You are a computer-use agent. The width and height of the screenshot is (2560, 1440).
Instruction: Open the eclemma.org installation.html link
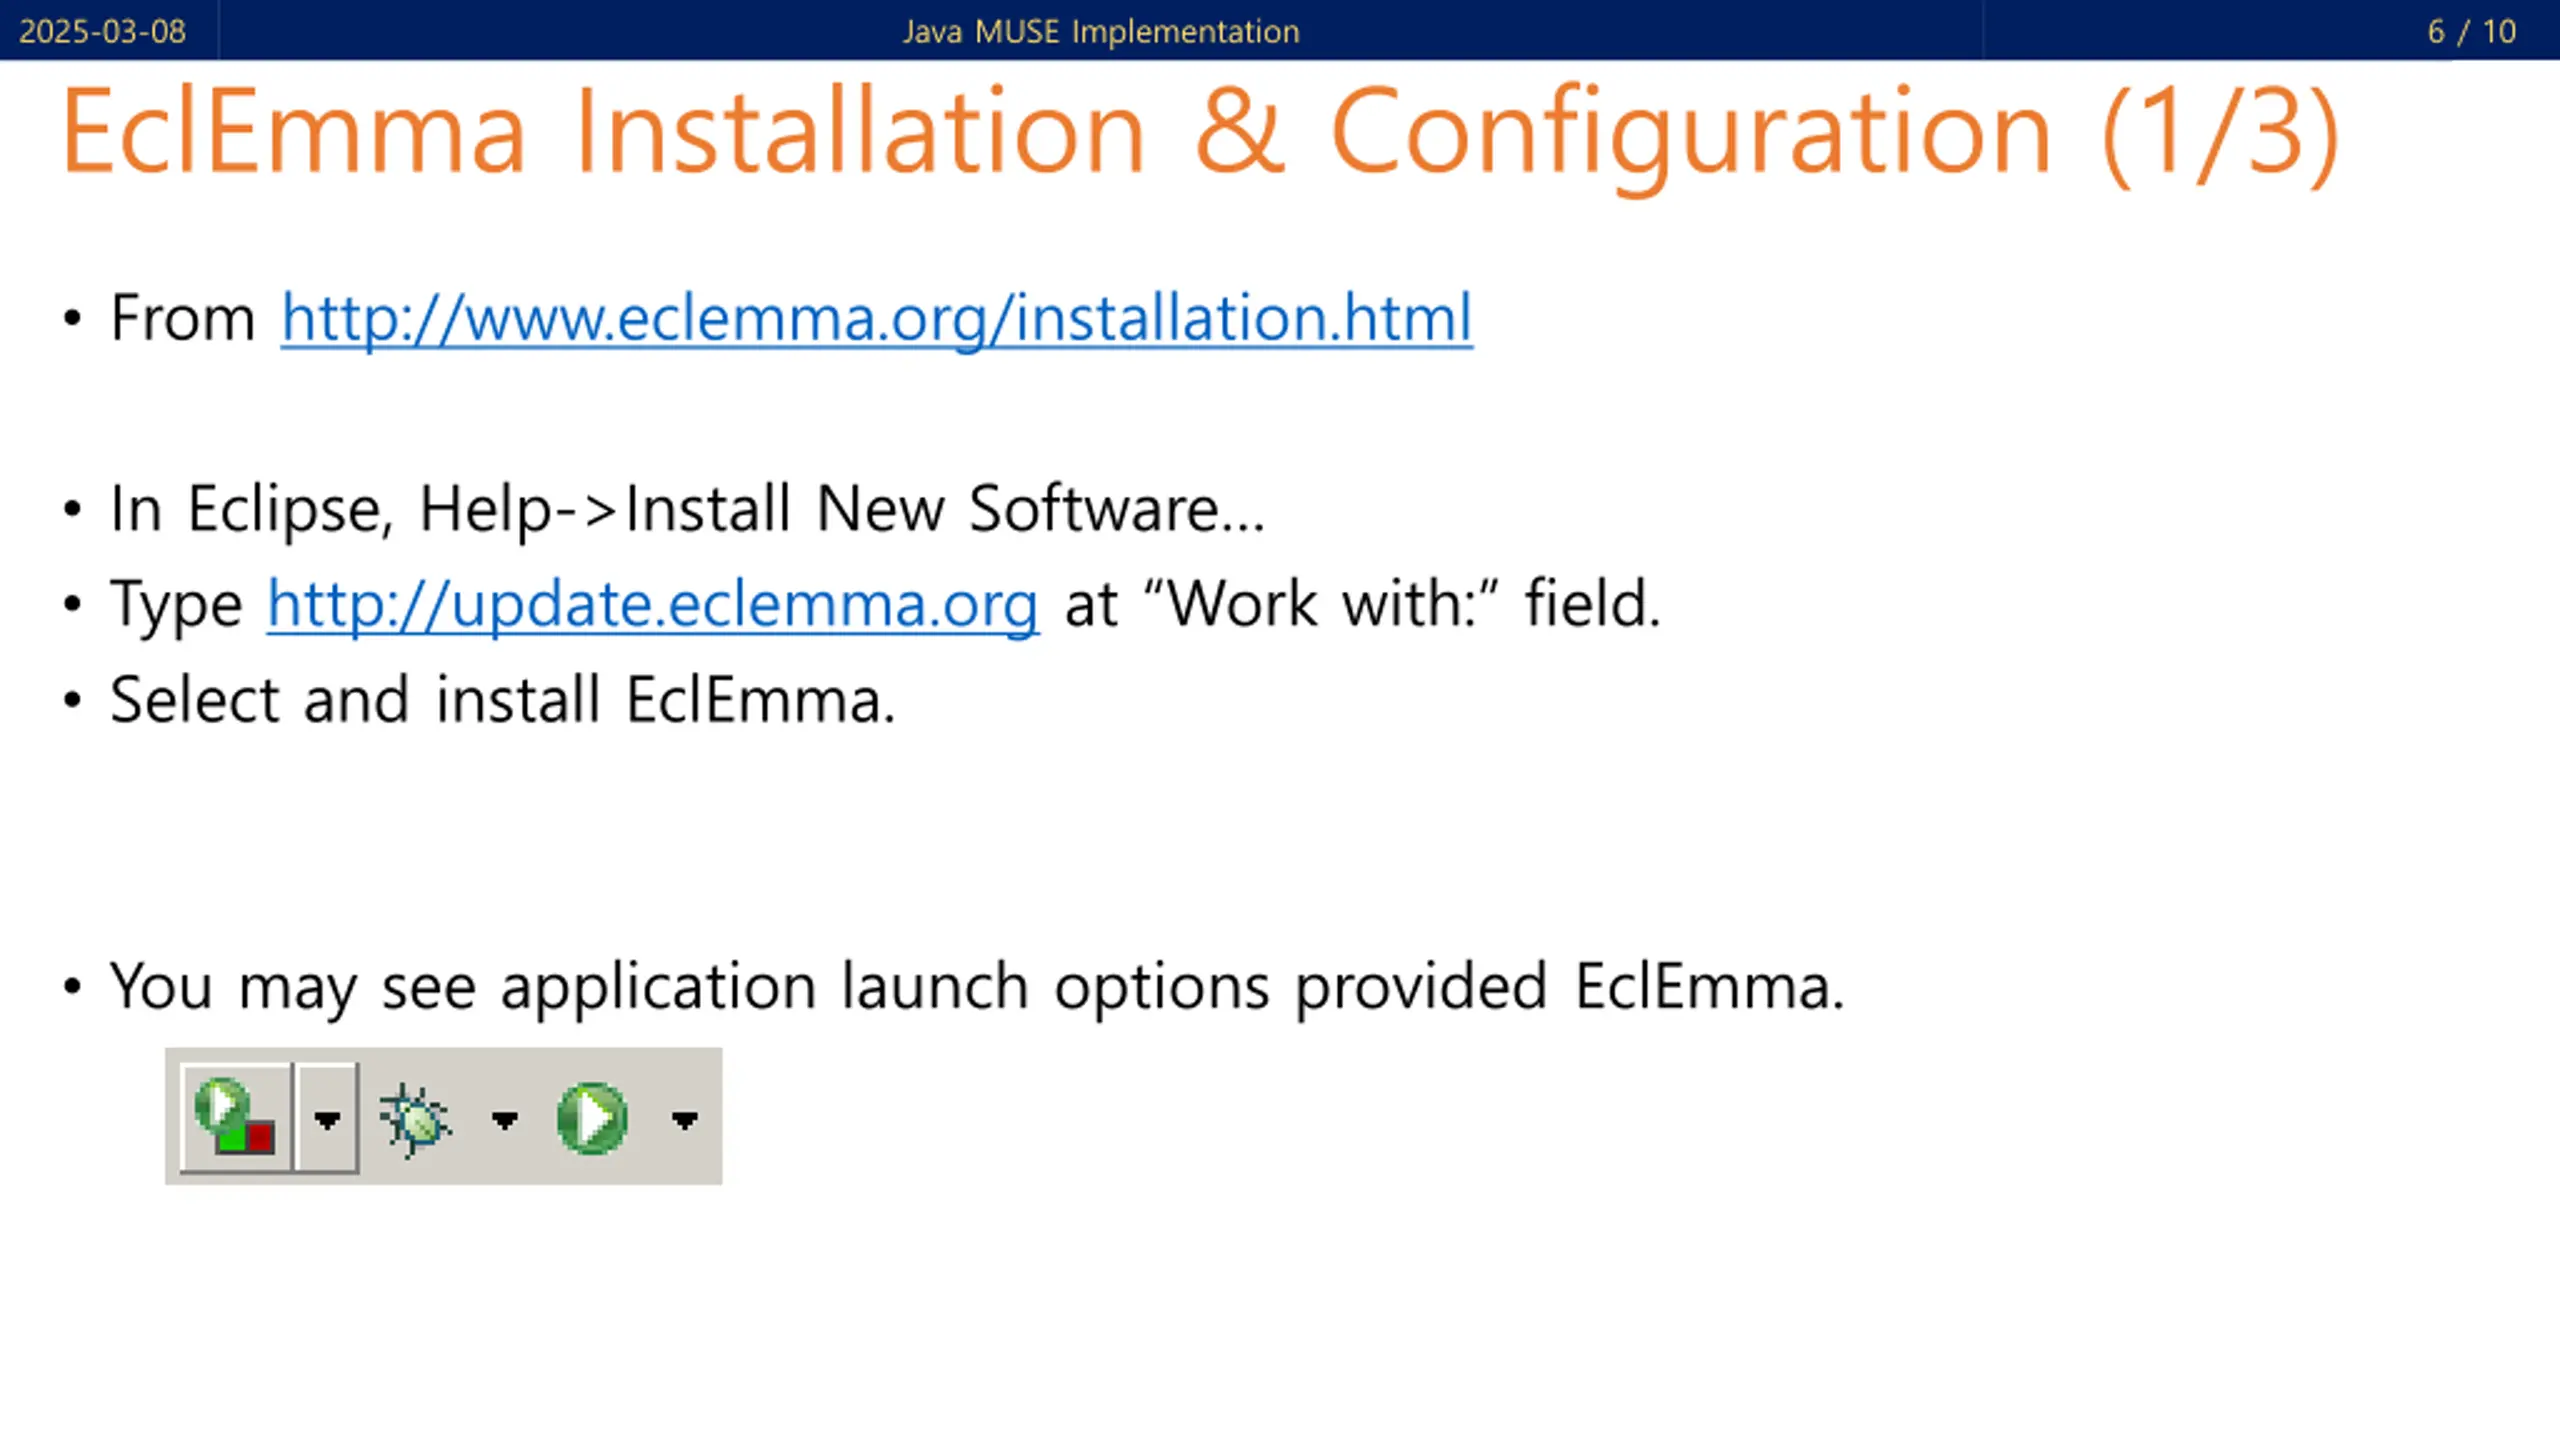pos(876,319)
